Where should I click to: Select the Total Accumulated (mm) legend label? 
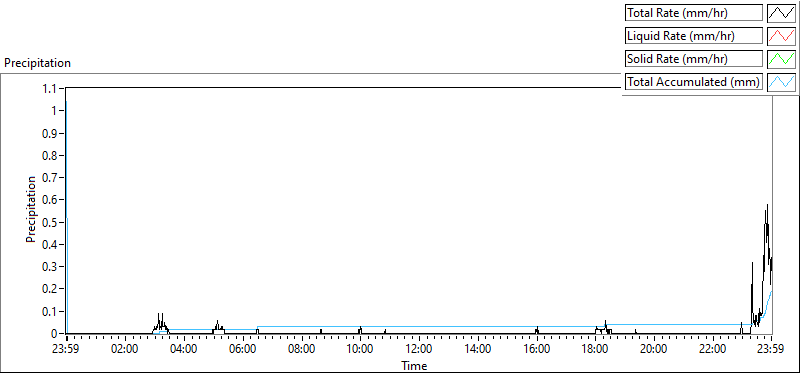coord(693,82)
